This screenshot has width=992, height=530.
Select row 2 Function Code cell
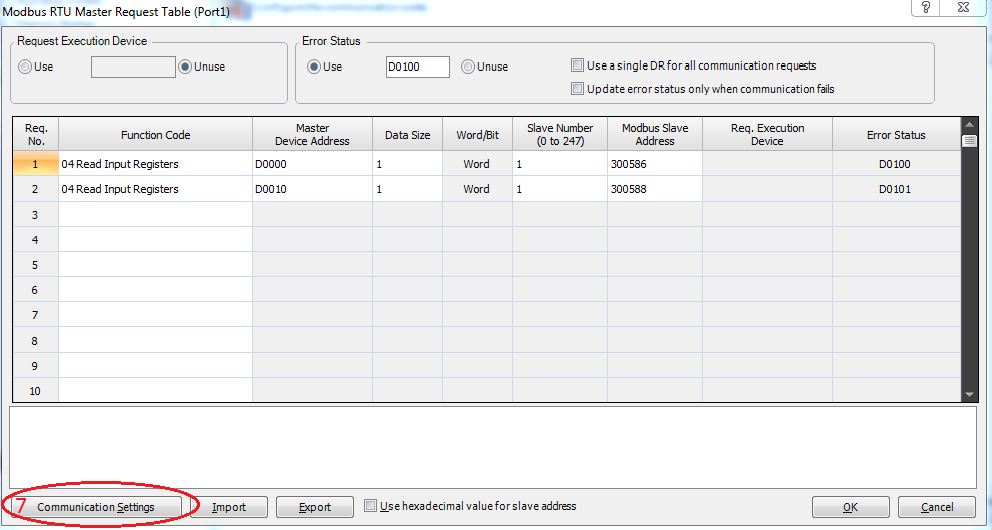(156, 189)
